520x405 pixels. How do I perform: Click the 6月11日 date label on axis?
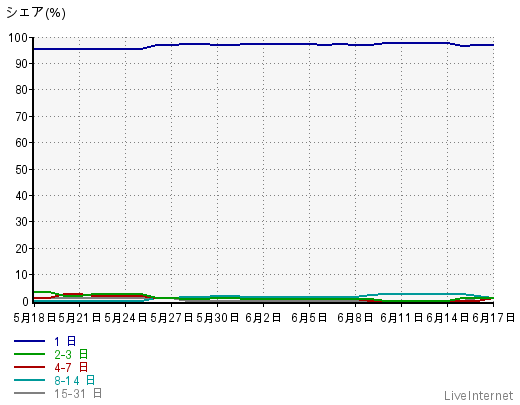pyautogui.click(x=401, y=318)
